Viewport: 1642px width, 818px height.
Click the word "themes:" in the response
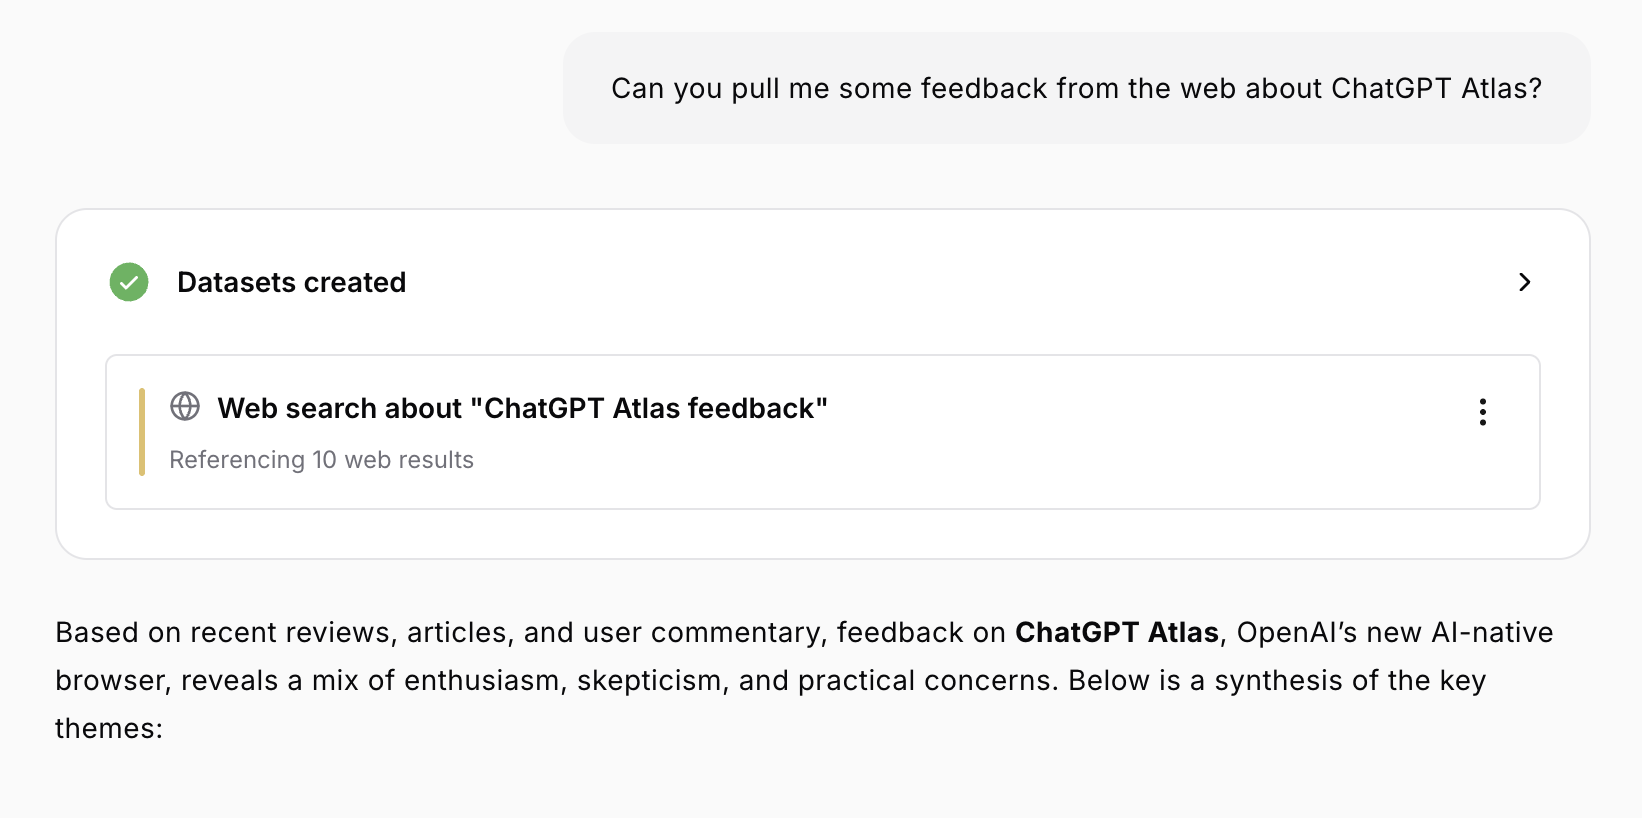click(x=108, y=728)
